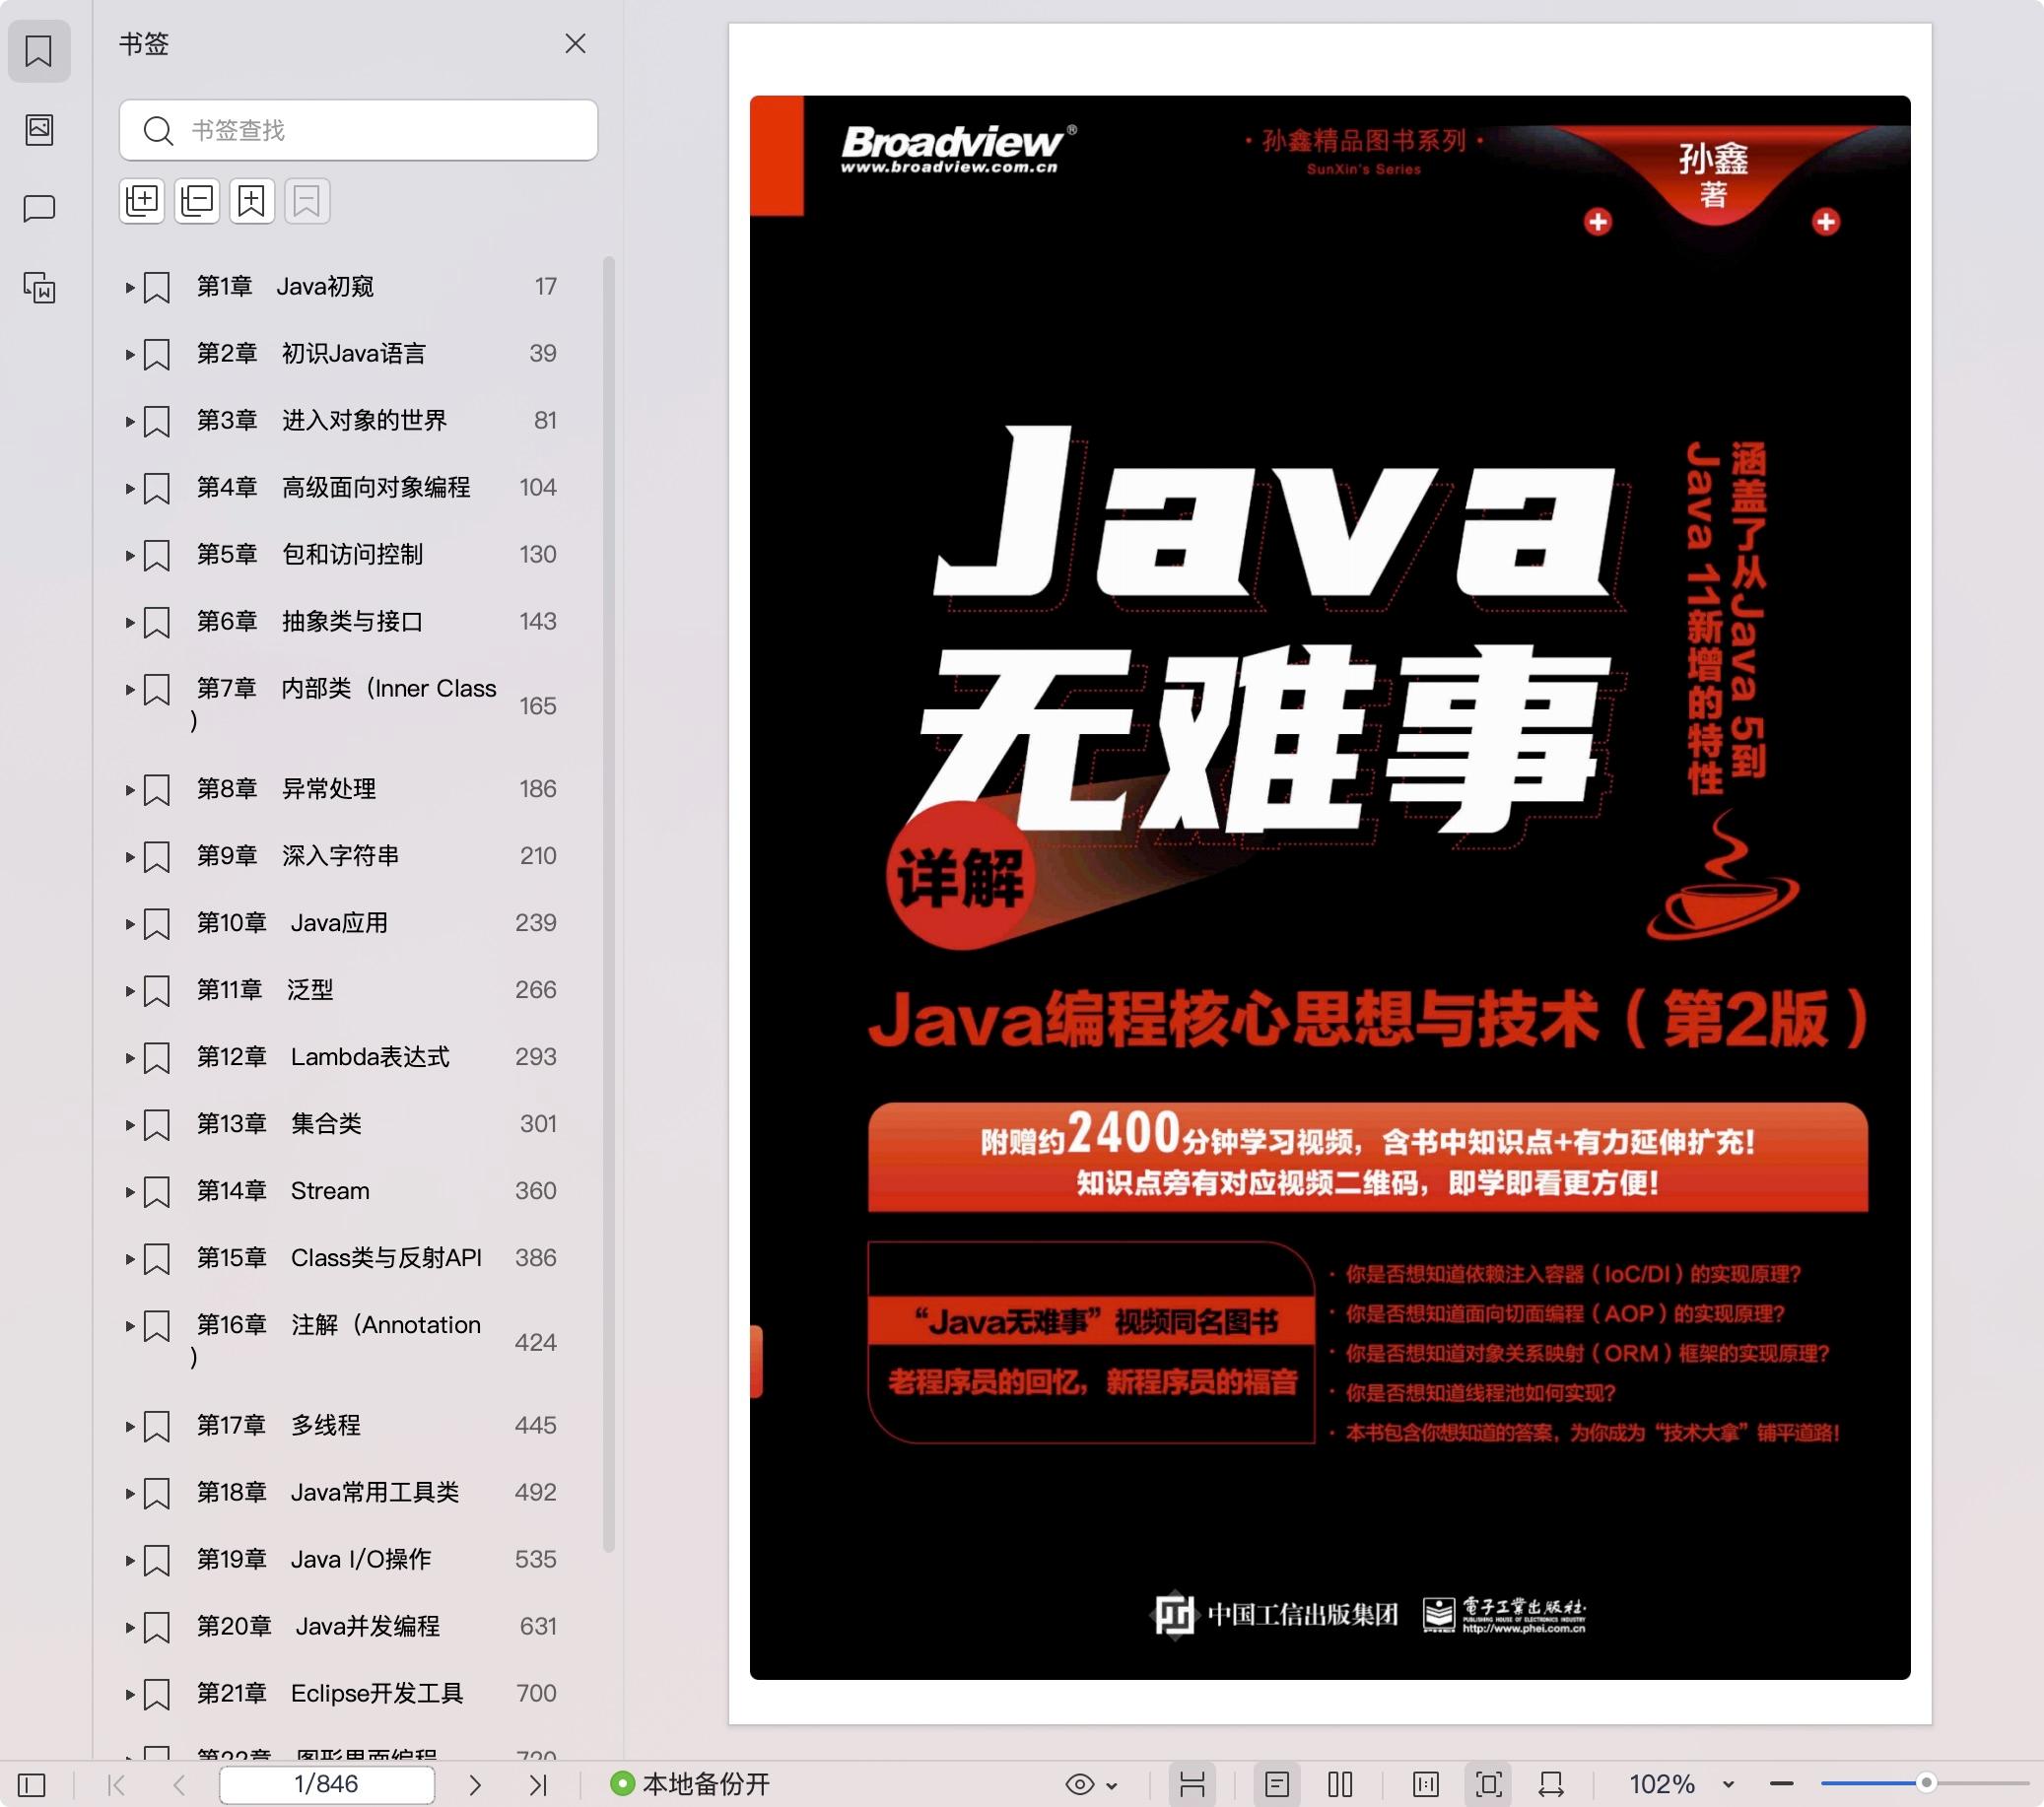The height and width of the screenshot is (1807, 2044).
Task: Jump to 第15章 Class类与反射API bookmark
Action: point(338,1258)
